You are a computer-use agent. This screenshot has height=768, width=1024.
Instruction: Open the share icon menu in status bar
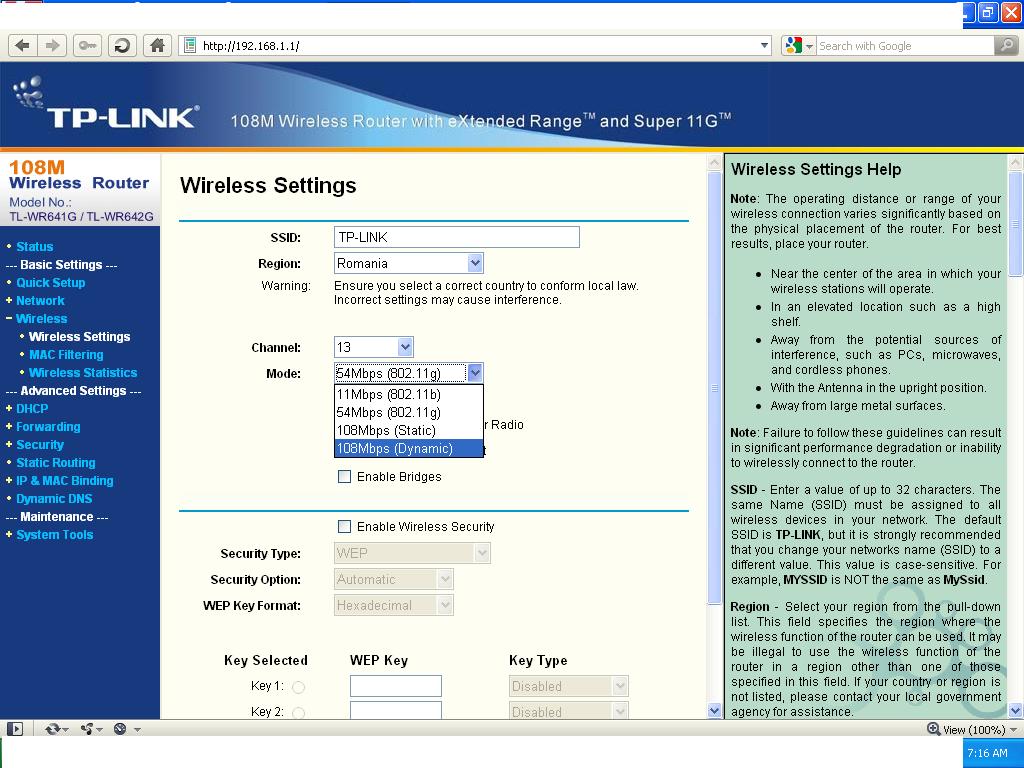91,729
